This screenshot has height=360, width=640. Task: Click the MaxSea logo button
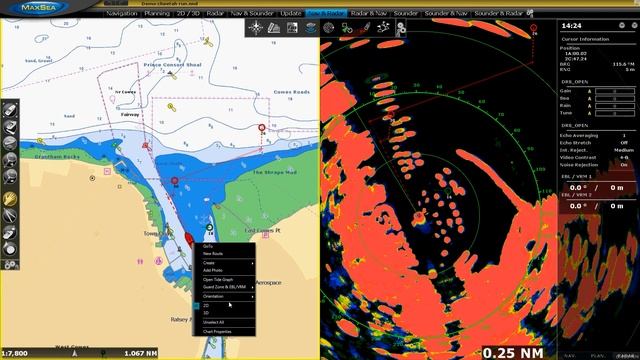(39, 7)
